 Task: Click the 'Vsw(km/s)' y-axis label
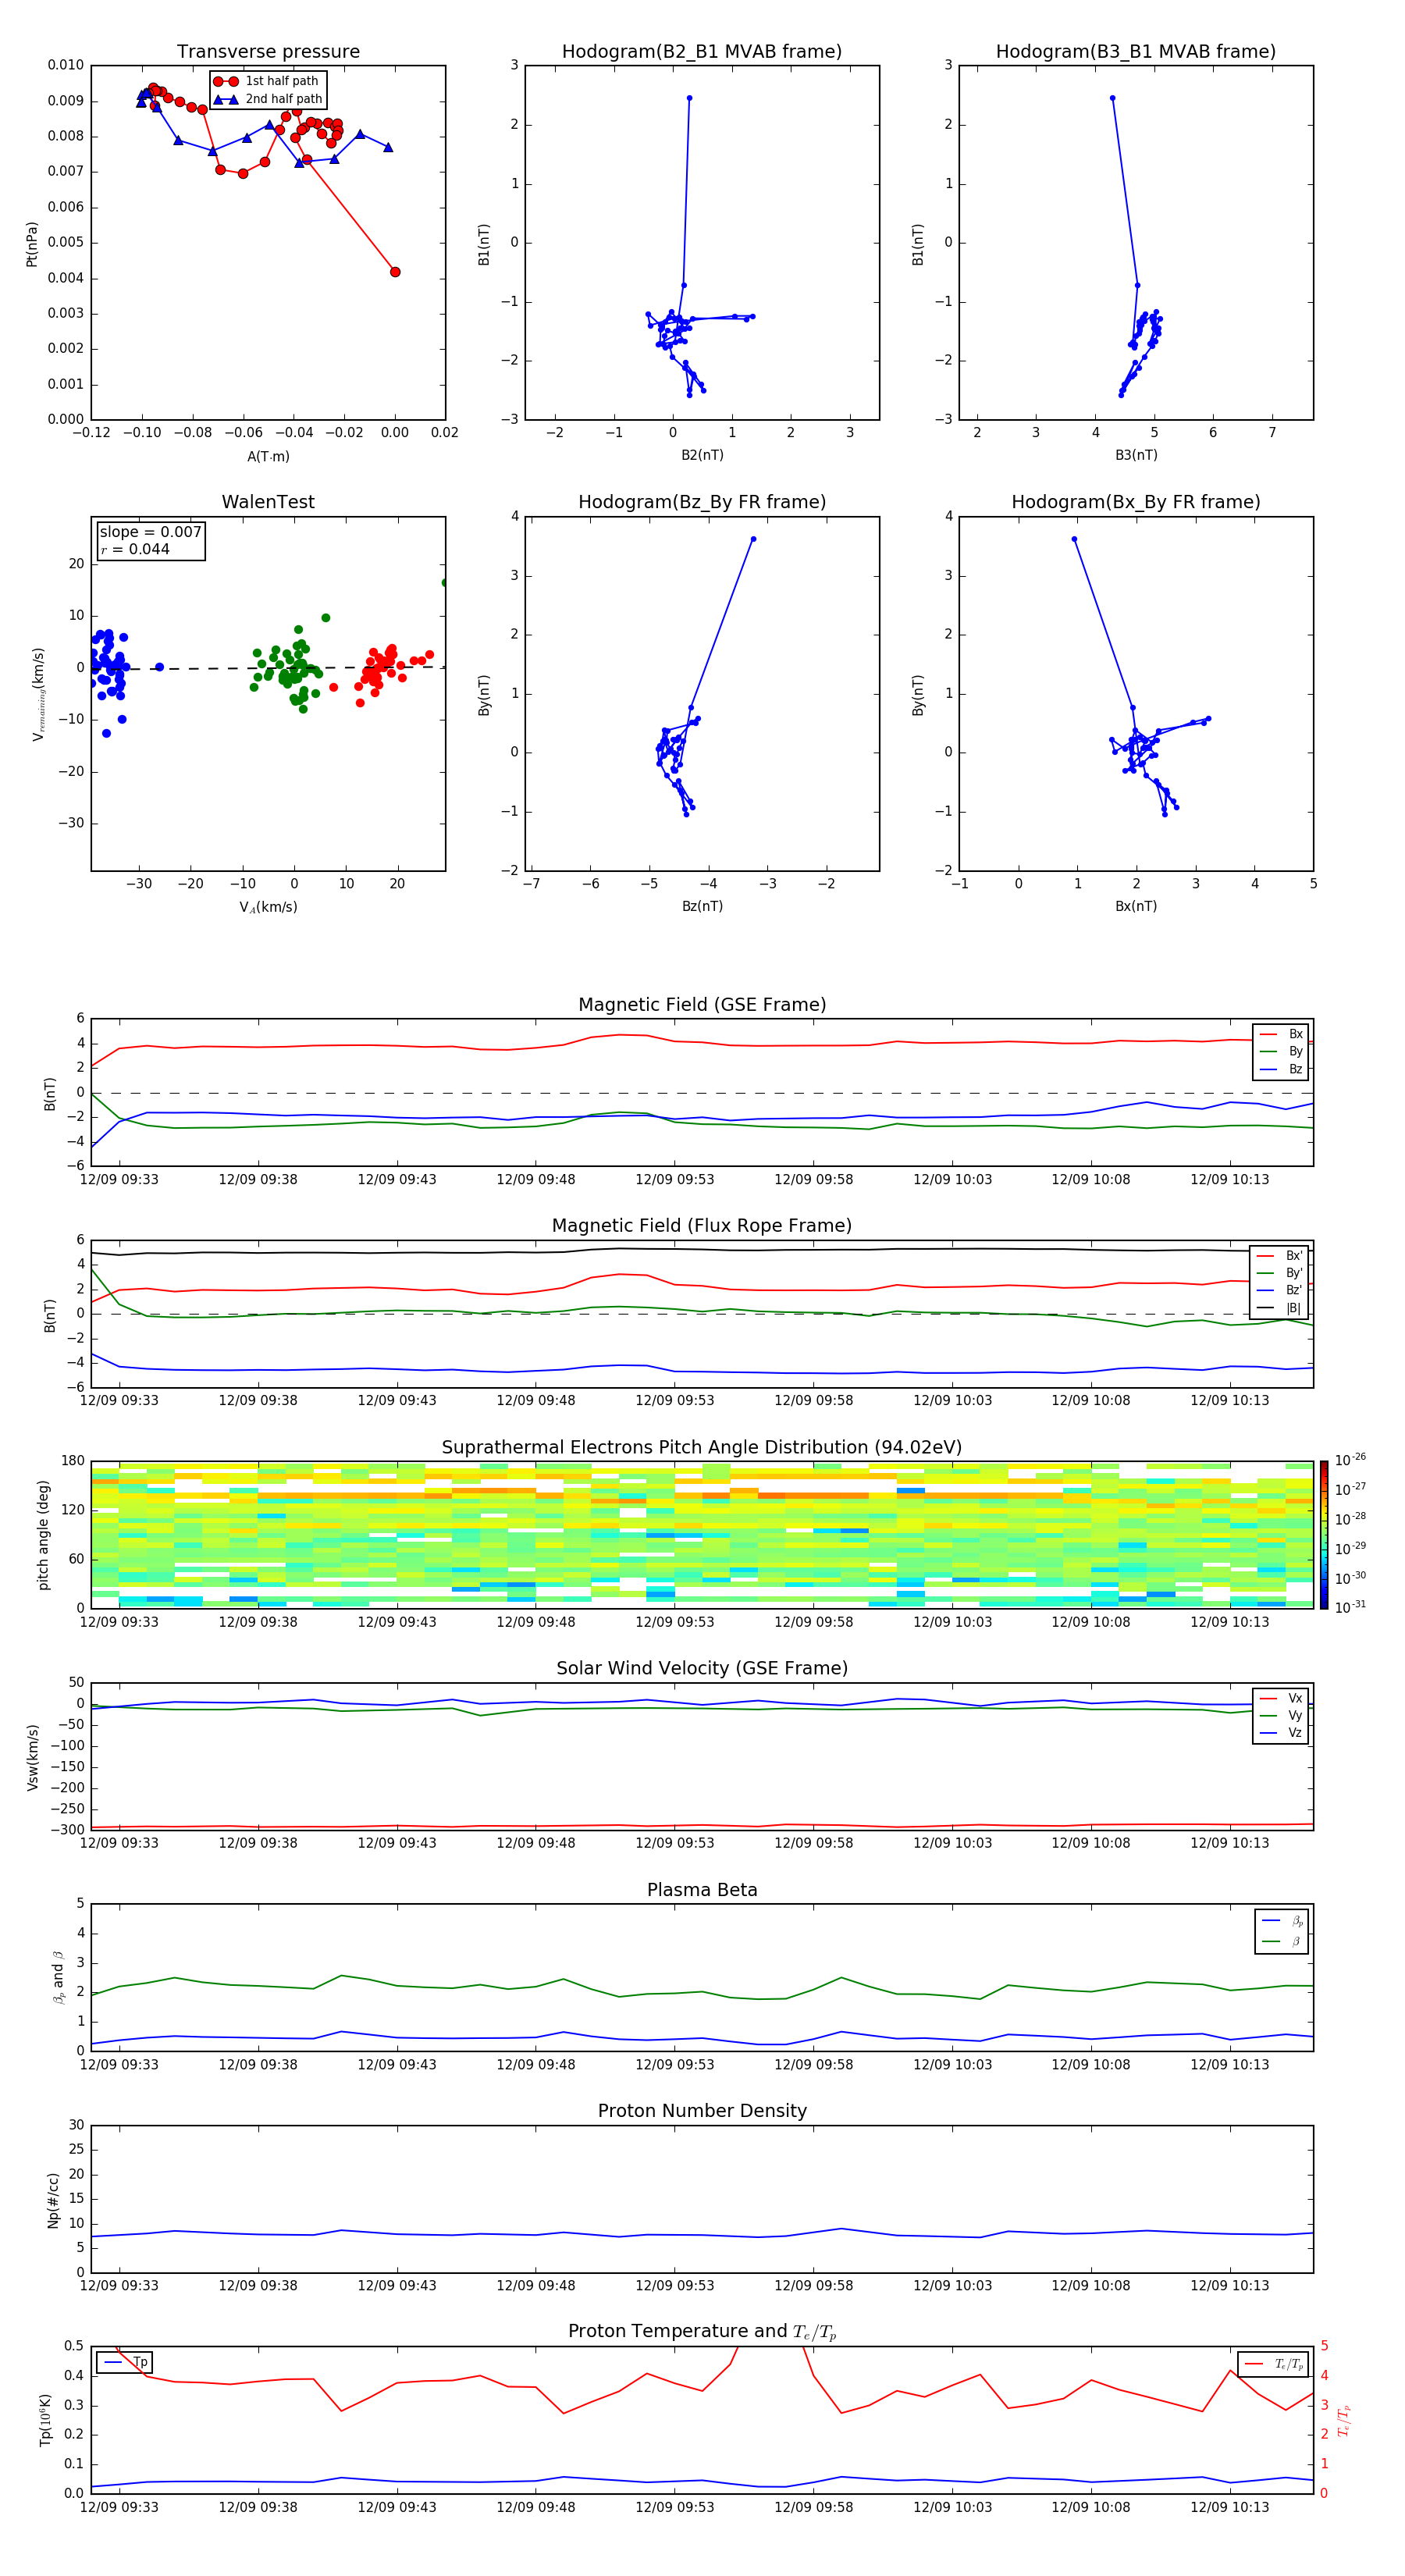[x=32, y=1757]
